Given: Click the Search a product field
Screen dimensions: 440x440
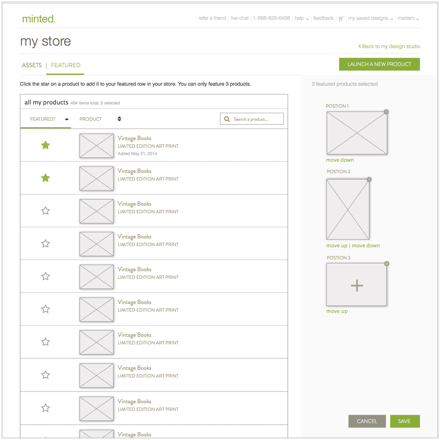Looking at the screenshot, I should 252,119.
